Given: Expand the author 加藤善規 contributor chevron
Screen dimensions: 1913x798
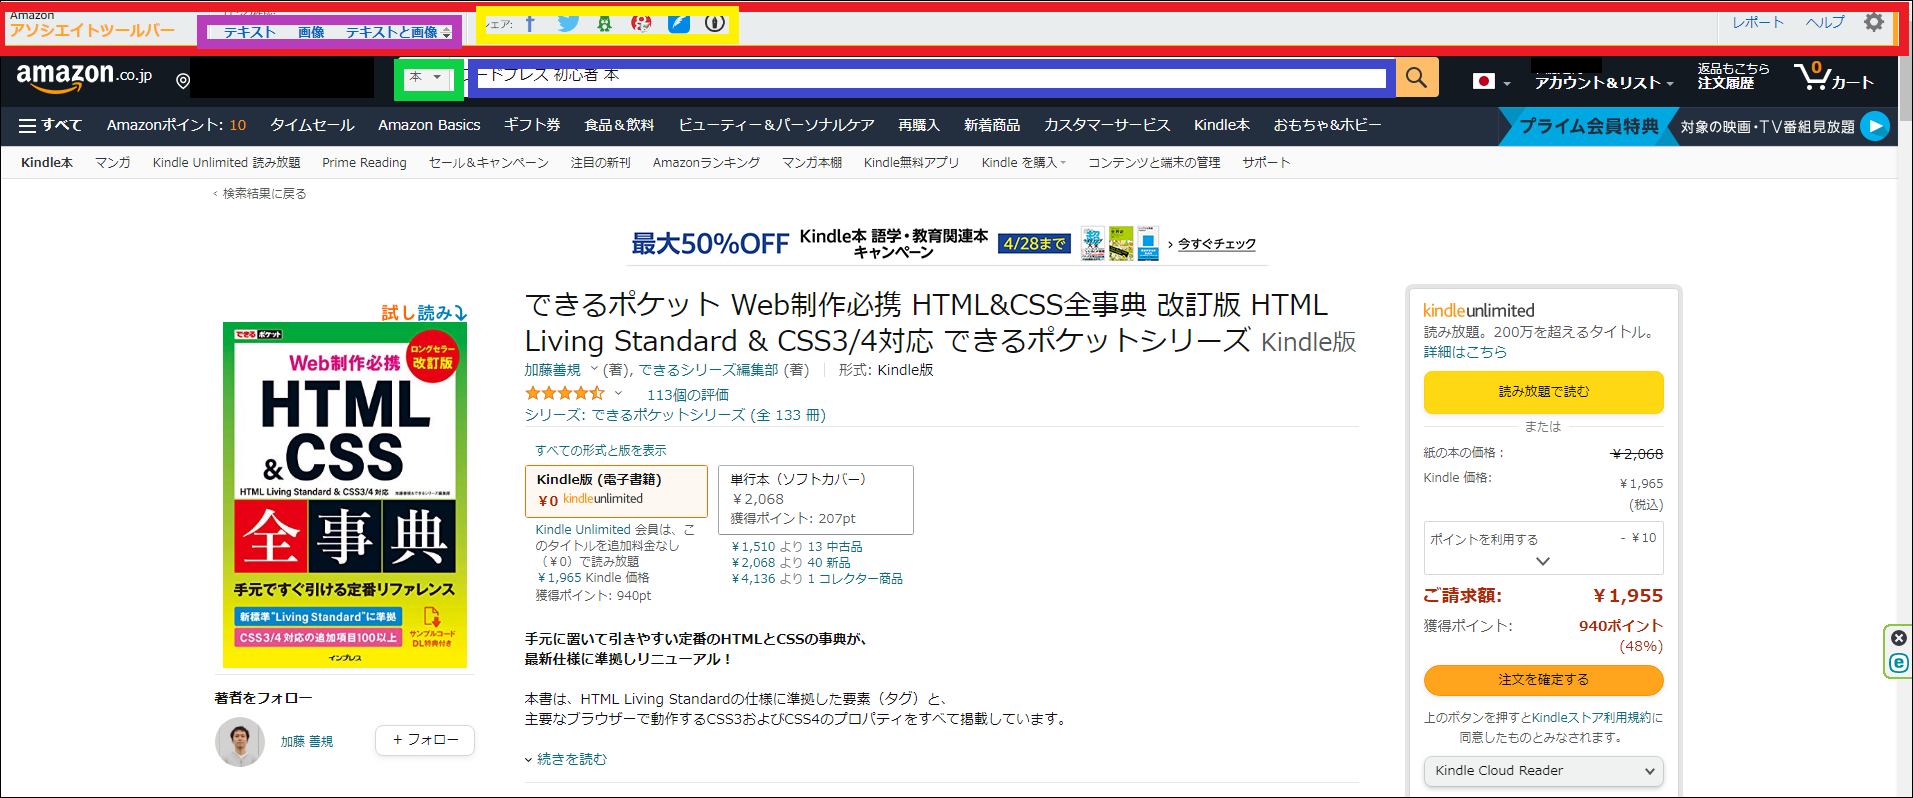Looking at the screenshot, I should coord(594,369).
